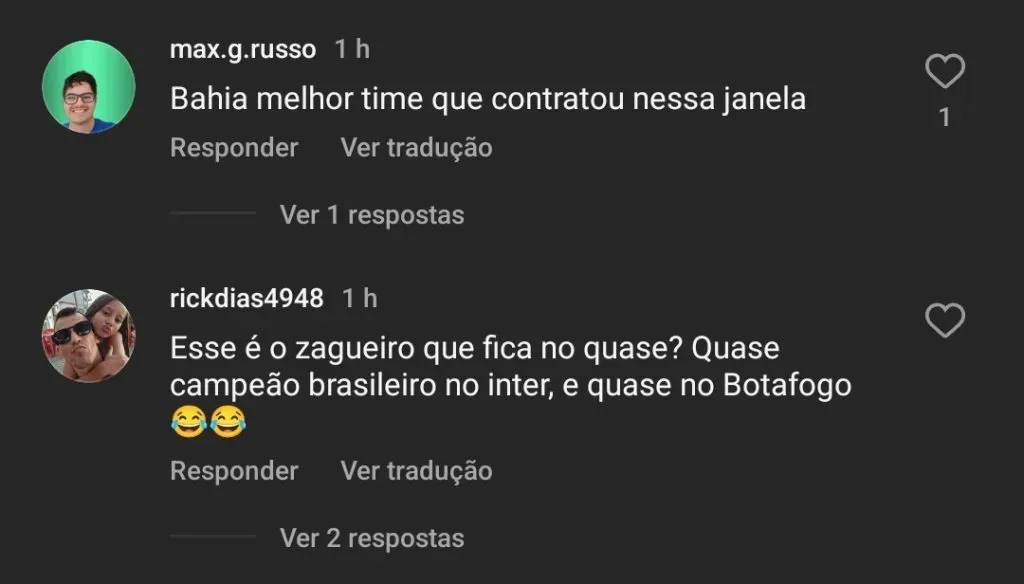Tap the heart on rickdias4948's comment
The width and height of the screenshot is (1024, 584).
[x=944, y=321]
